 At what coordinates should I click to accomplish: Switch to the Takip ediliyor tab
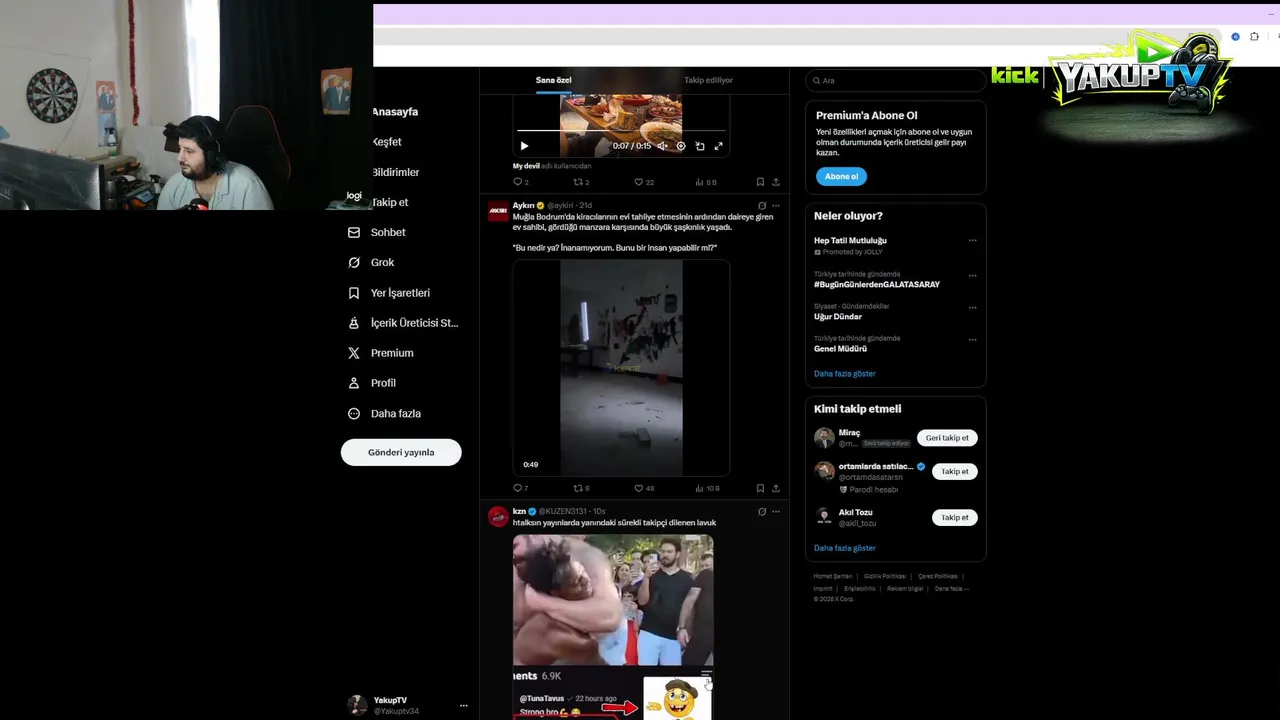coord(708,80)
